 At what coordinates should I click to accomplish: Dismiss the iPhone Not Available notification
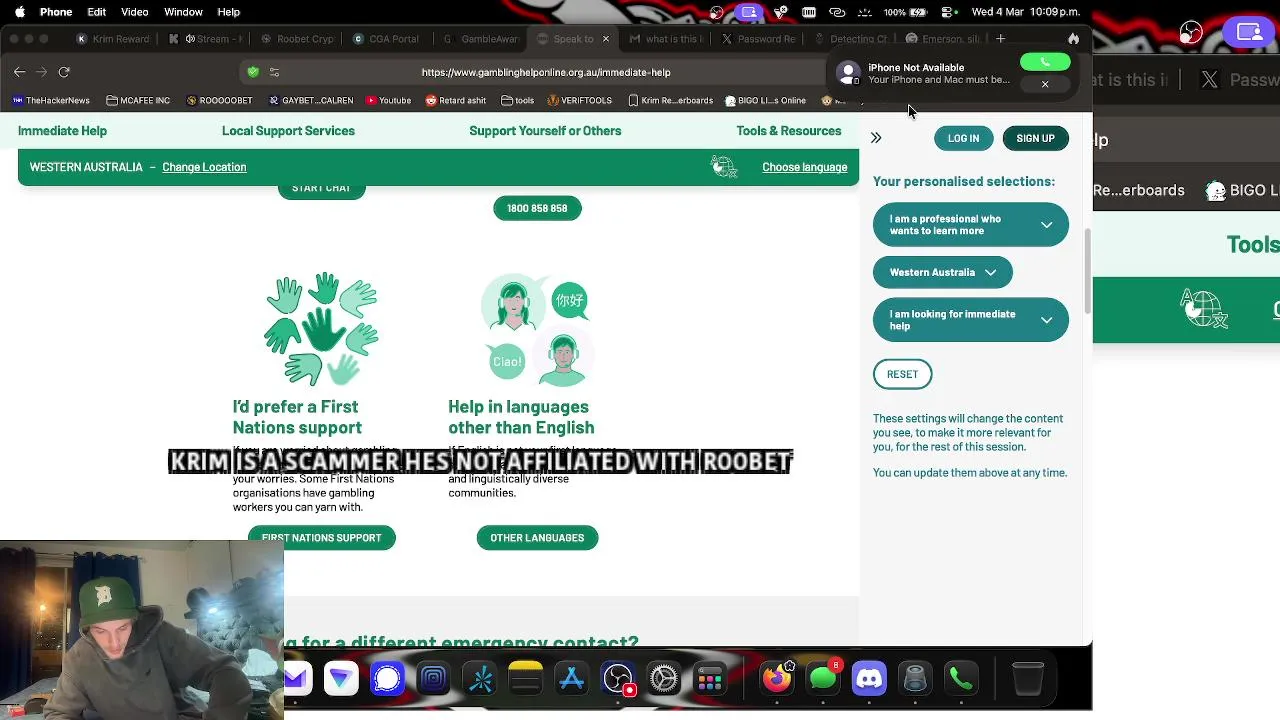point(1045,84)
